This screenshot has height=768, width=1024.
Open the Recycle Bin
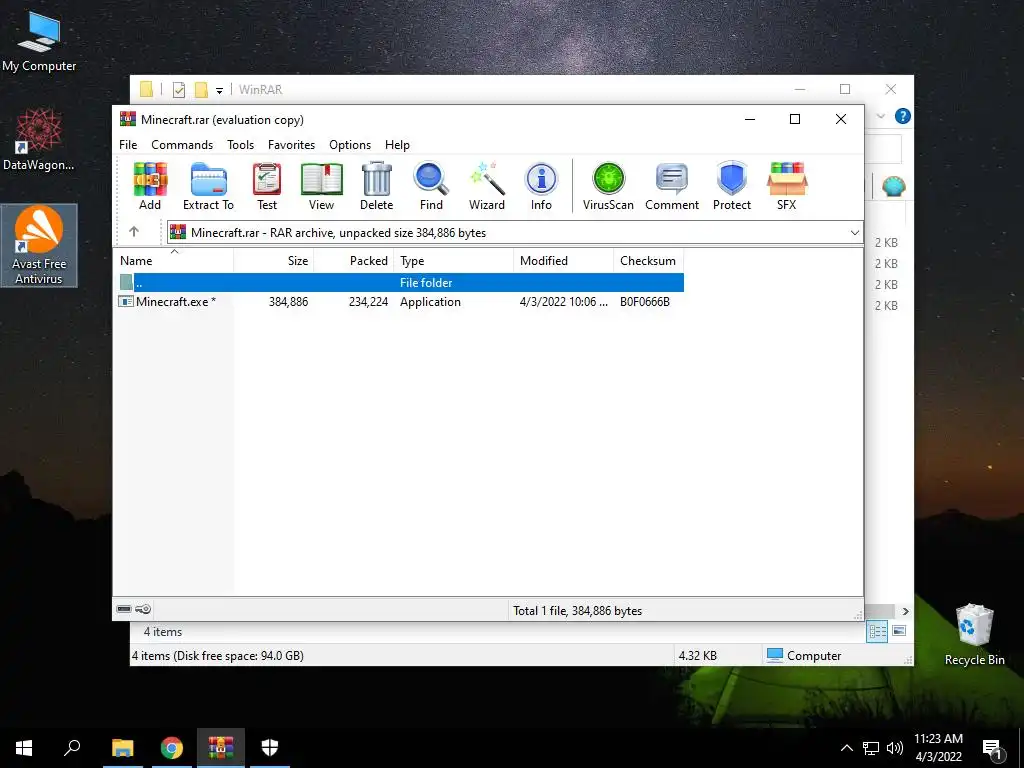click(x=974, y=634)
